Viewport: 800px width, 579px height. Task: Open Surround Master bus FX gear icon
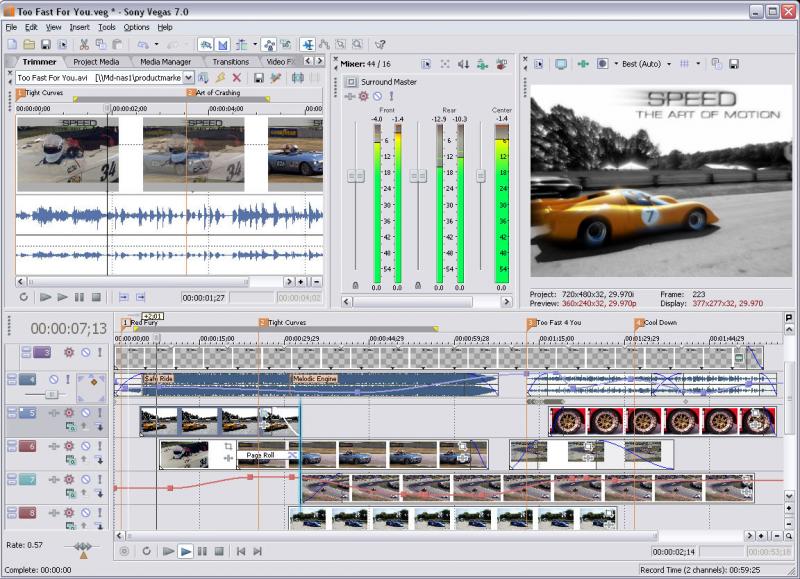click(x=363, y=96)
